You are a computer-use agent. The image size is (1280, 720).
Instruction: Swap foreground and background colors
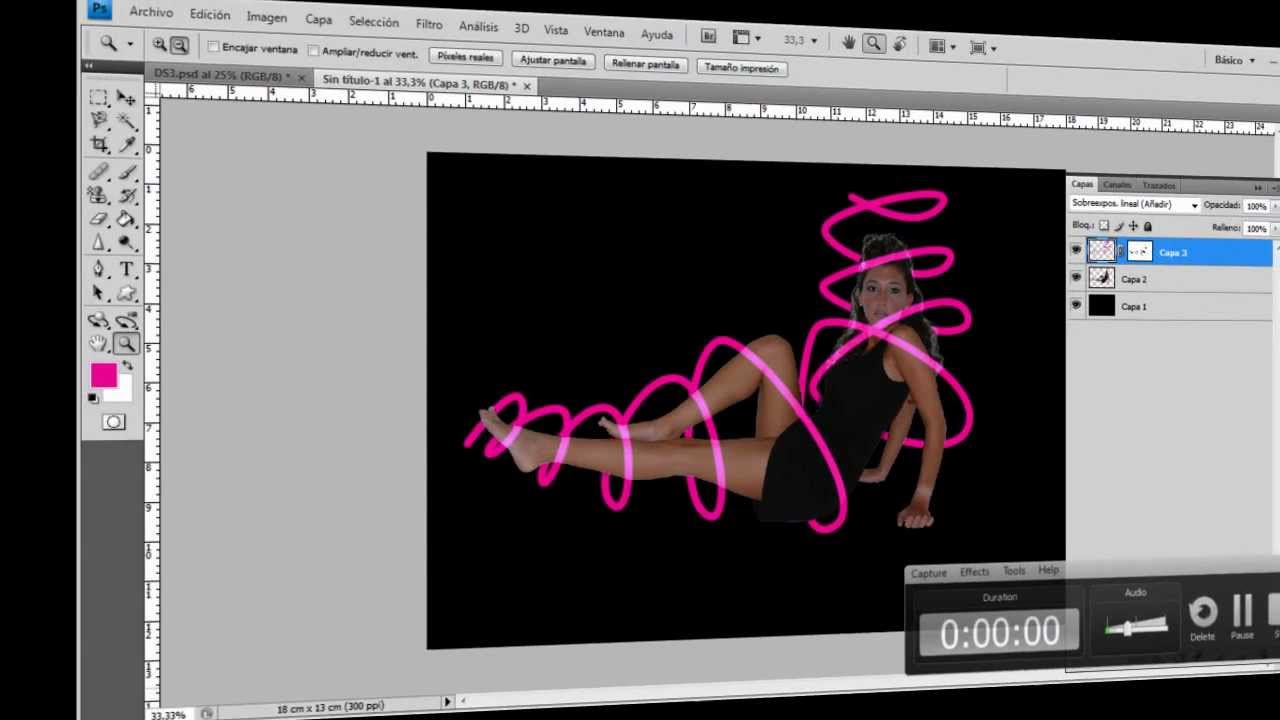pos(126,367)
